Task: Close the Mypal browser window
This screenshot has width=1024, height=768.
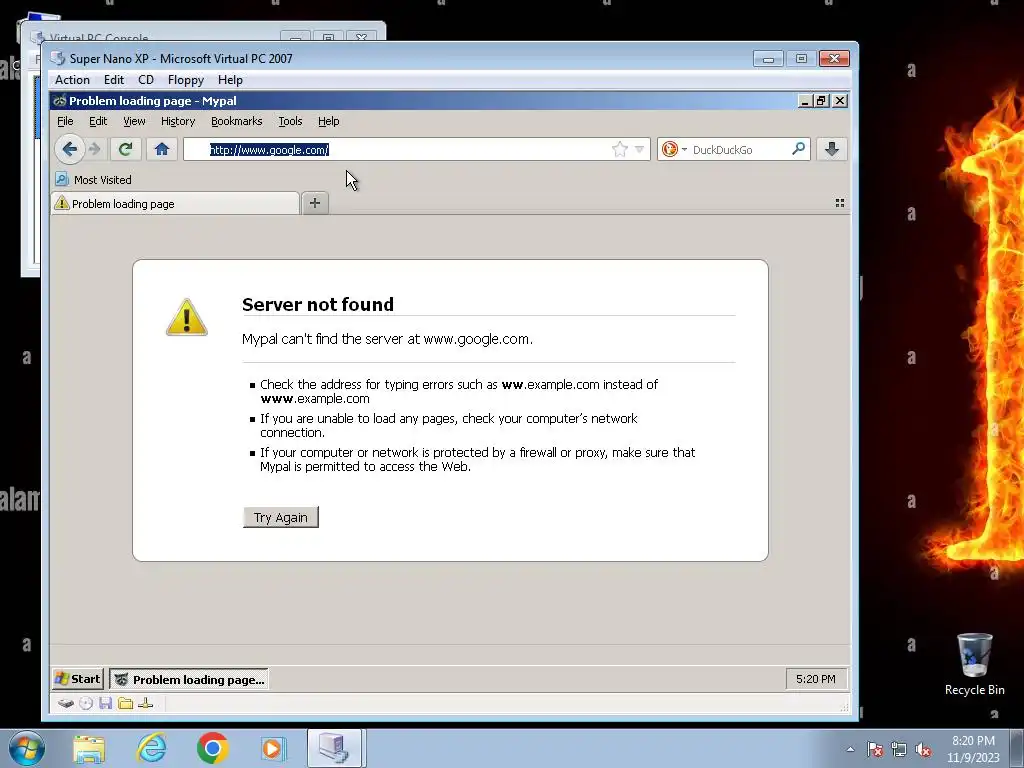Action: pyautogui.click(x=840, y=101)
